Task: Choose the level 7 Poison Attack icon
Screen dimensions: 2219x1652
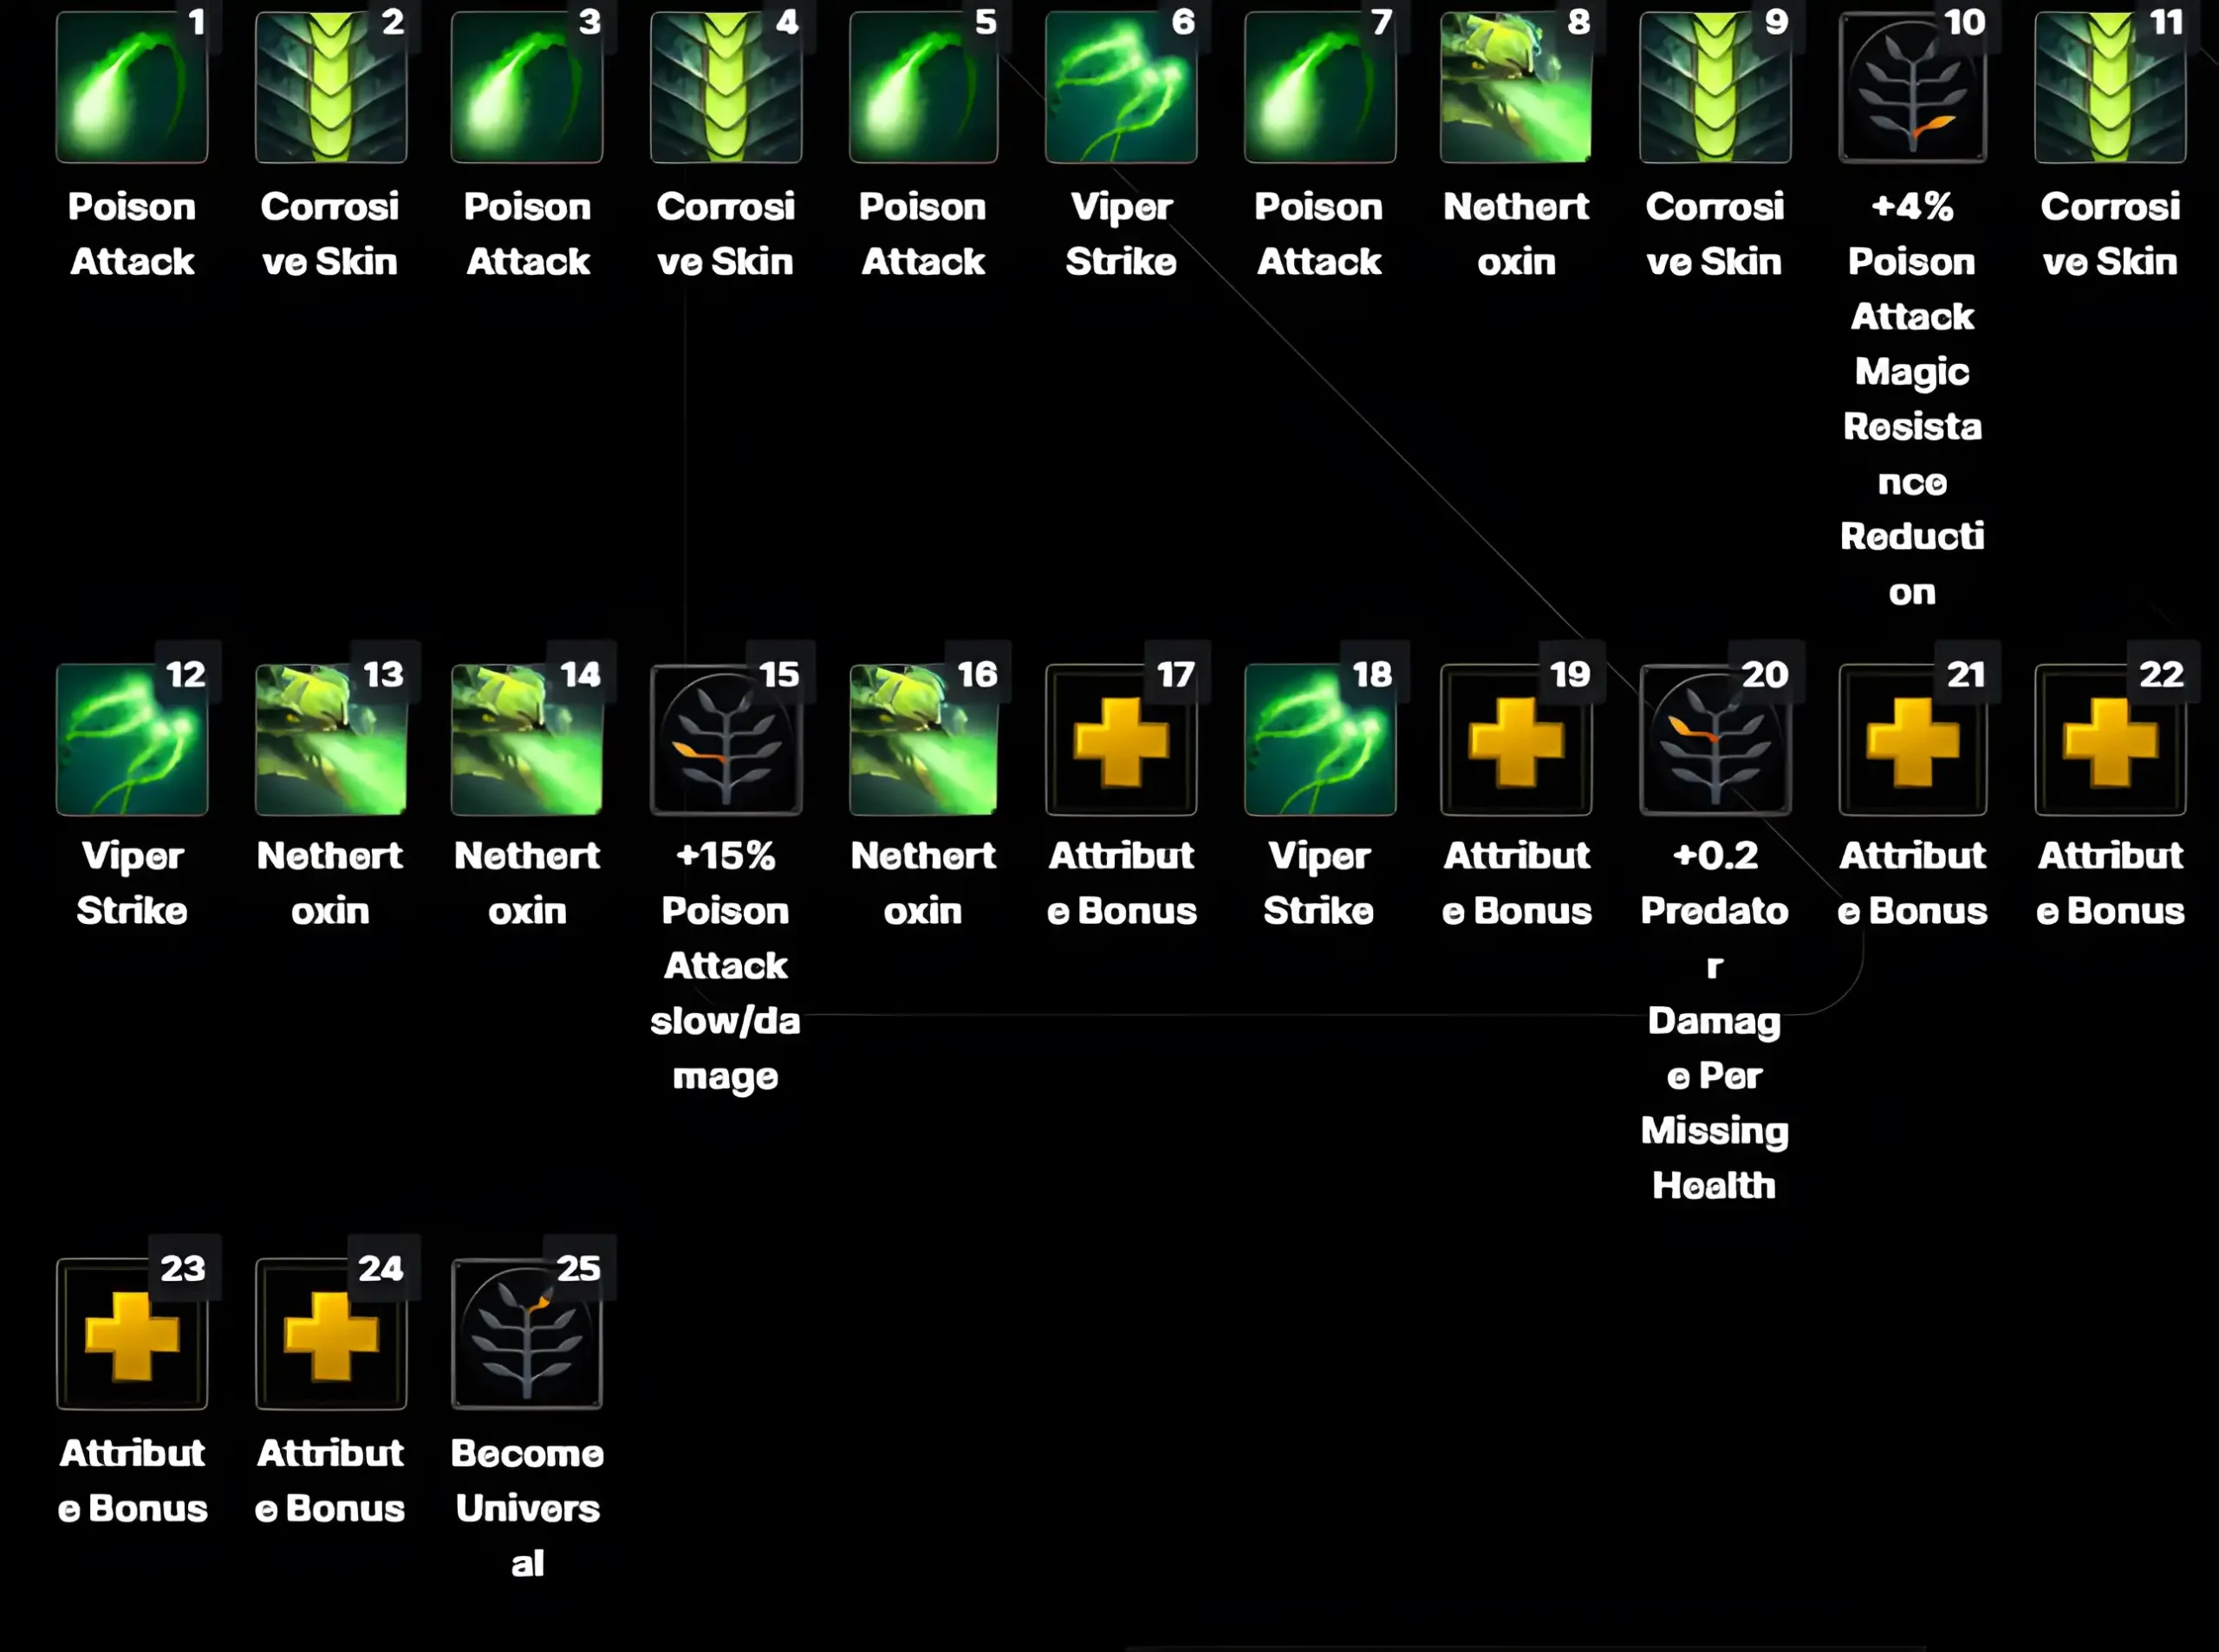Action: (x=1320, y=87)
